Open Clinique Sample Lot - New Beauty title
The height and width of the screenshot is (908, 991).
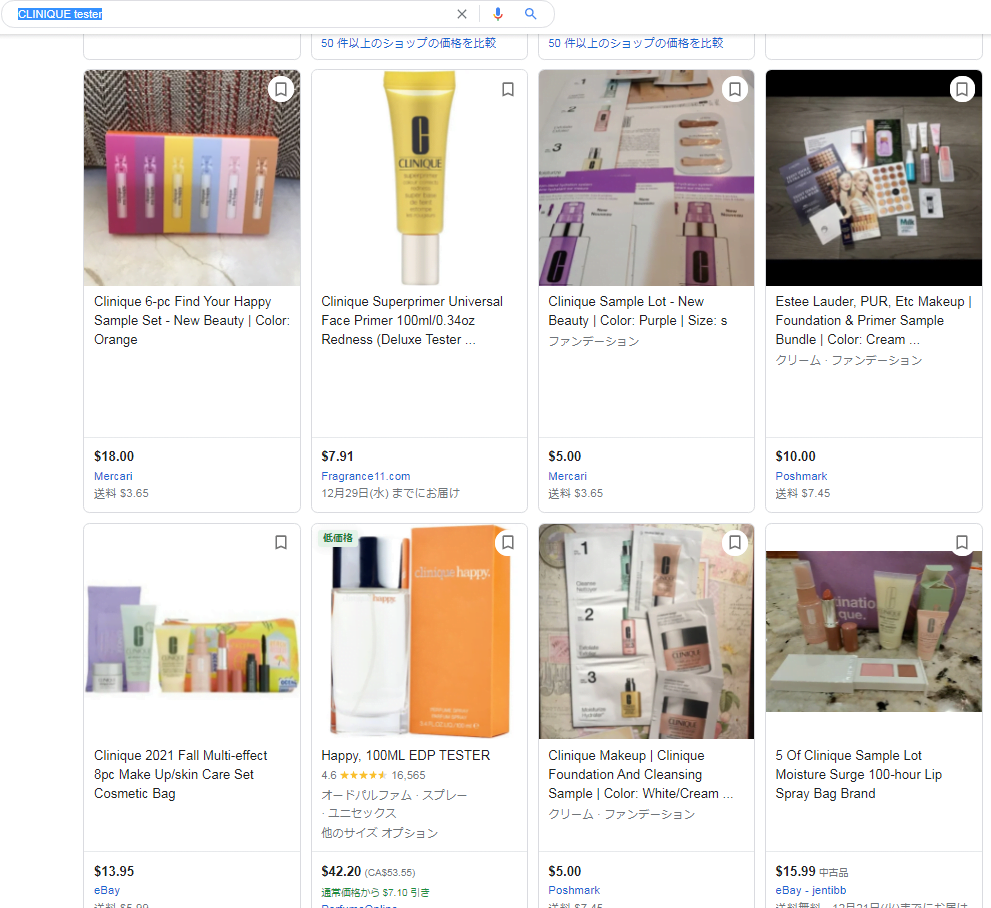(638, 311)
